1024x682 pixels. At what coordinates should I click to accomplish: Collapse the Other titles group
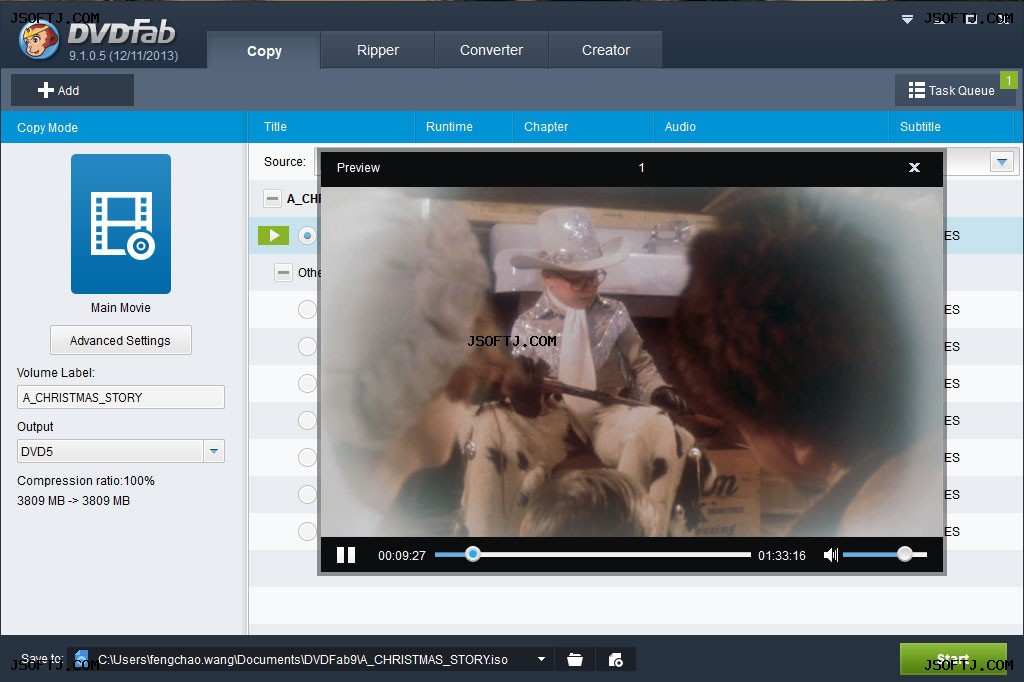coord(283,272)
